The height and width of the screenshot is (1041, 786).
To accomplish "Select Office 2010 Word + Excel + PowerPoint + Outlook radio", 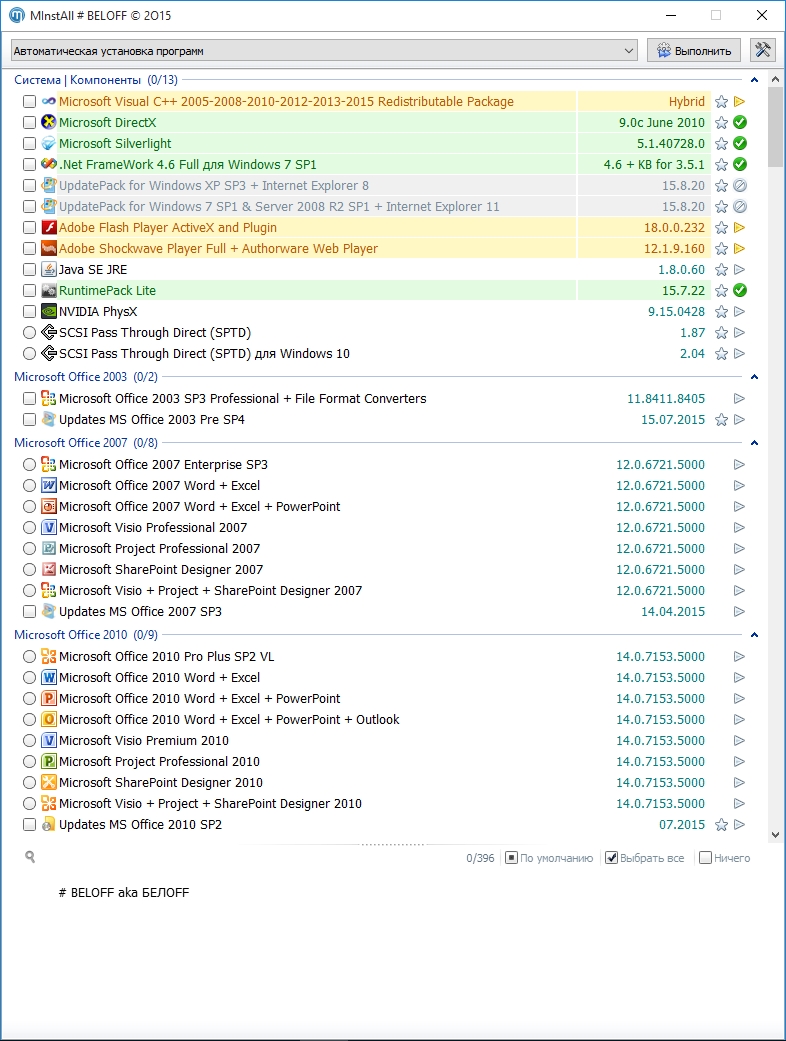I will [29, 719].
